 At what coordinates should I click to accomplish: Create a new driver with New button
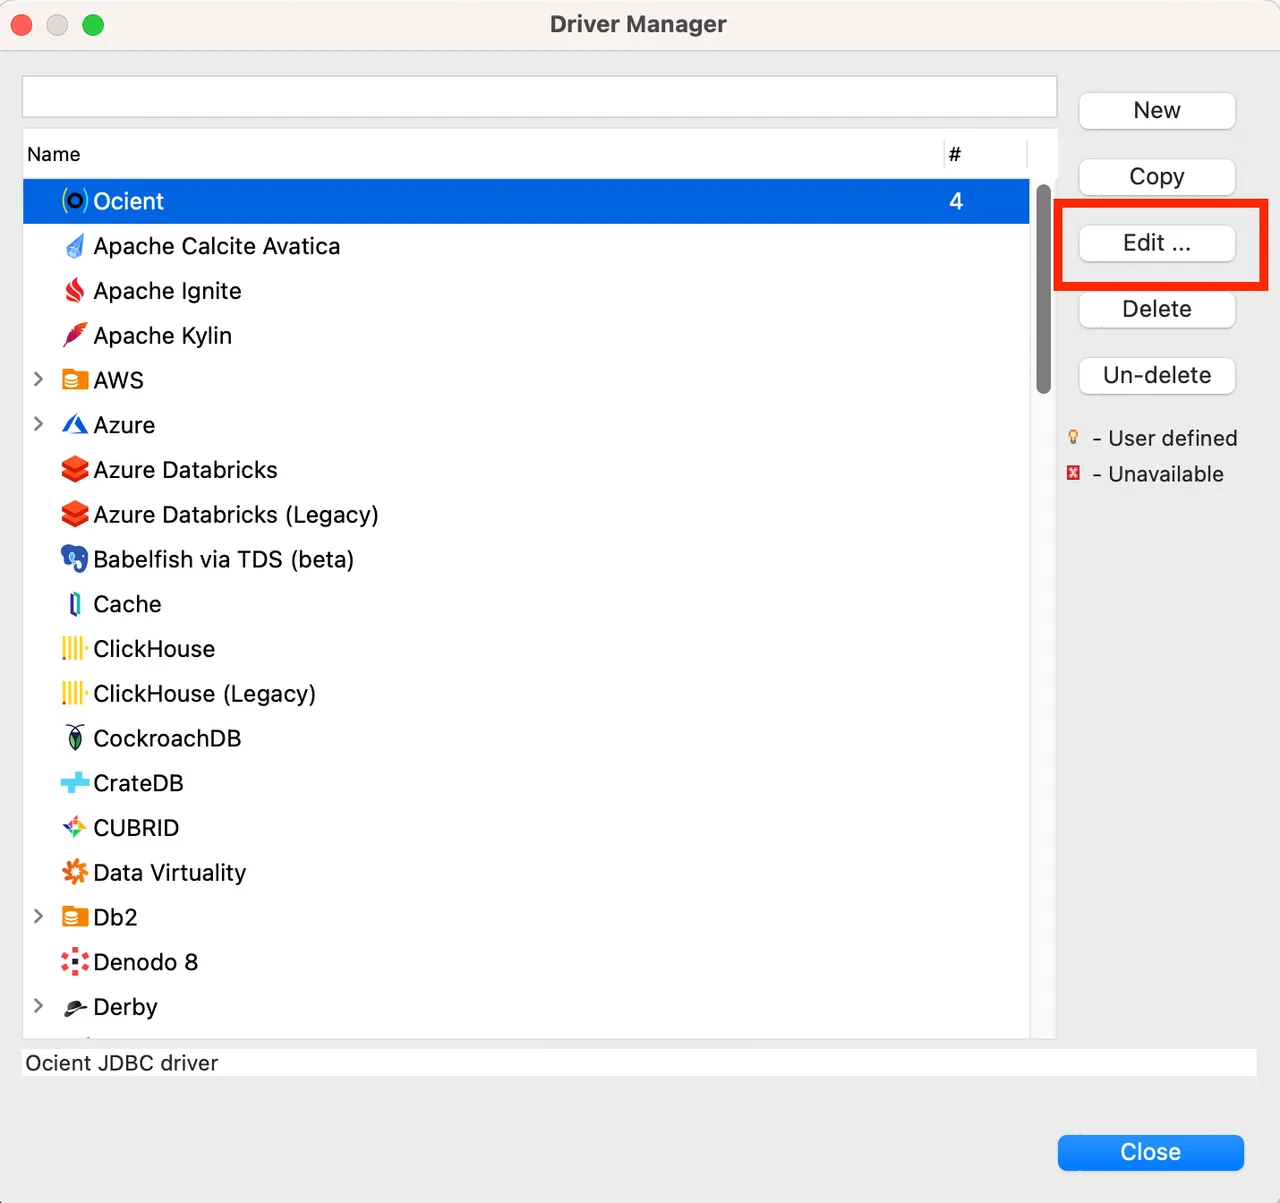tap(1156, 110)
